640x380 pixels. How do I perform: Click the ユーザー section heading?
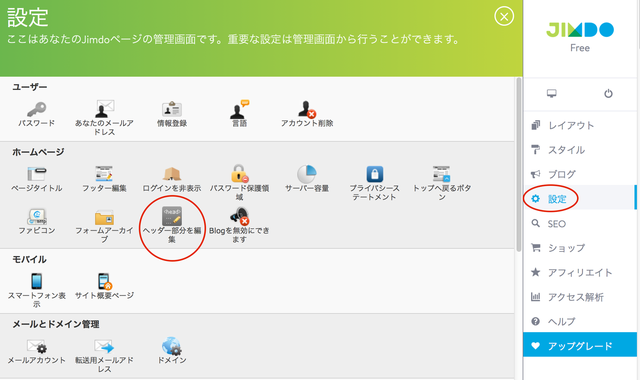29,87
